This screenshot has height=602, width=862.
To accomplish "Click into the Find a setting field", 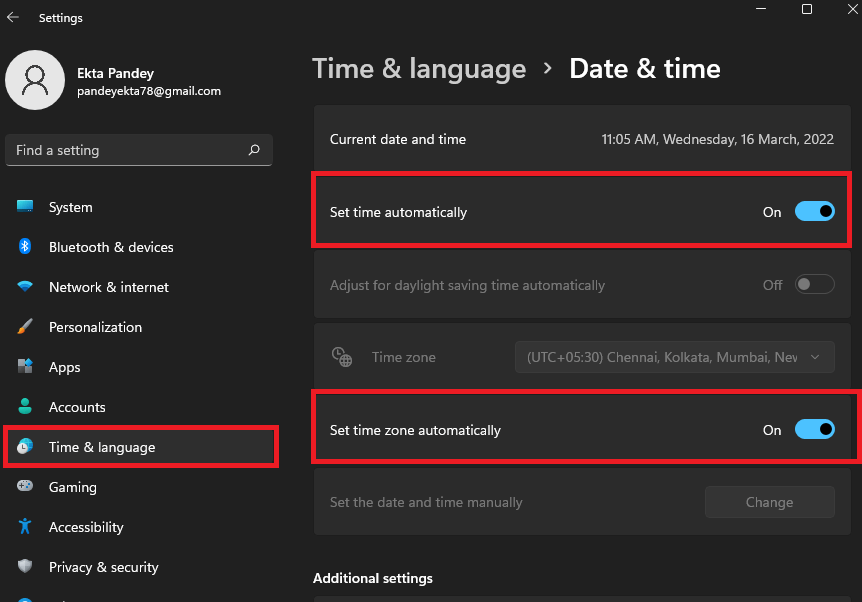I will coord(125,150).
